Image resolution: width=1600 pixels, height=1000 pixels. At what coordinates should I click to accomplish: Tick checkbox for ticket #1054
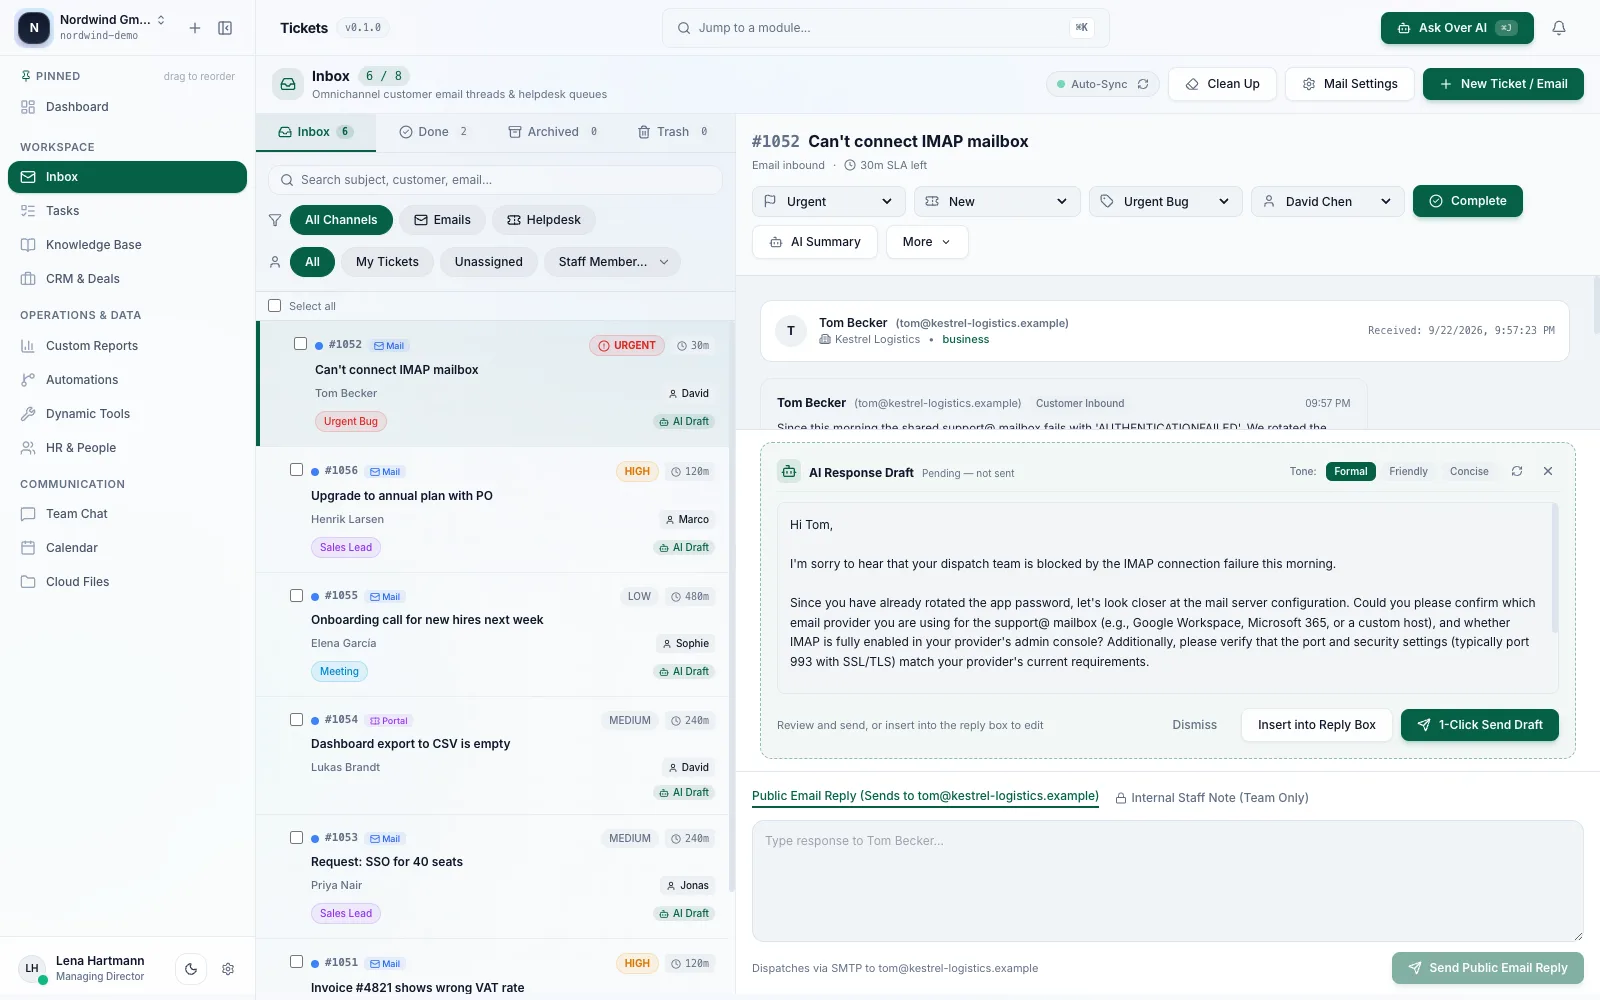tap(296, 720)
